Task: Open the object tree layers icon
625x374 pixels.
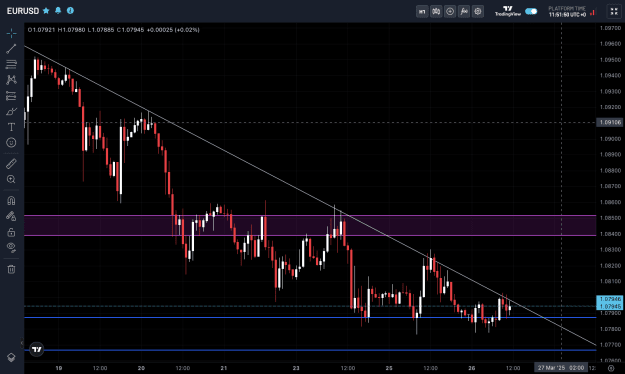Action: point(11,358)
